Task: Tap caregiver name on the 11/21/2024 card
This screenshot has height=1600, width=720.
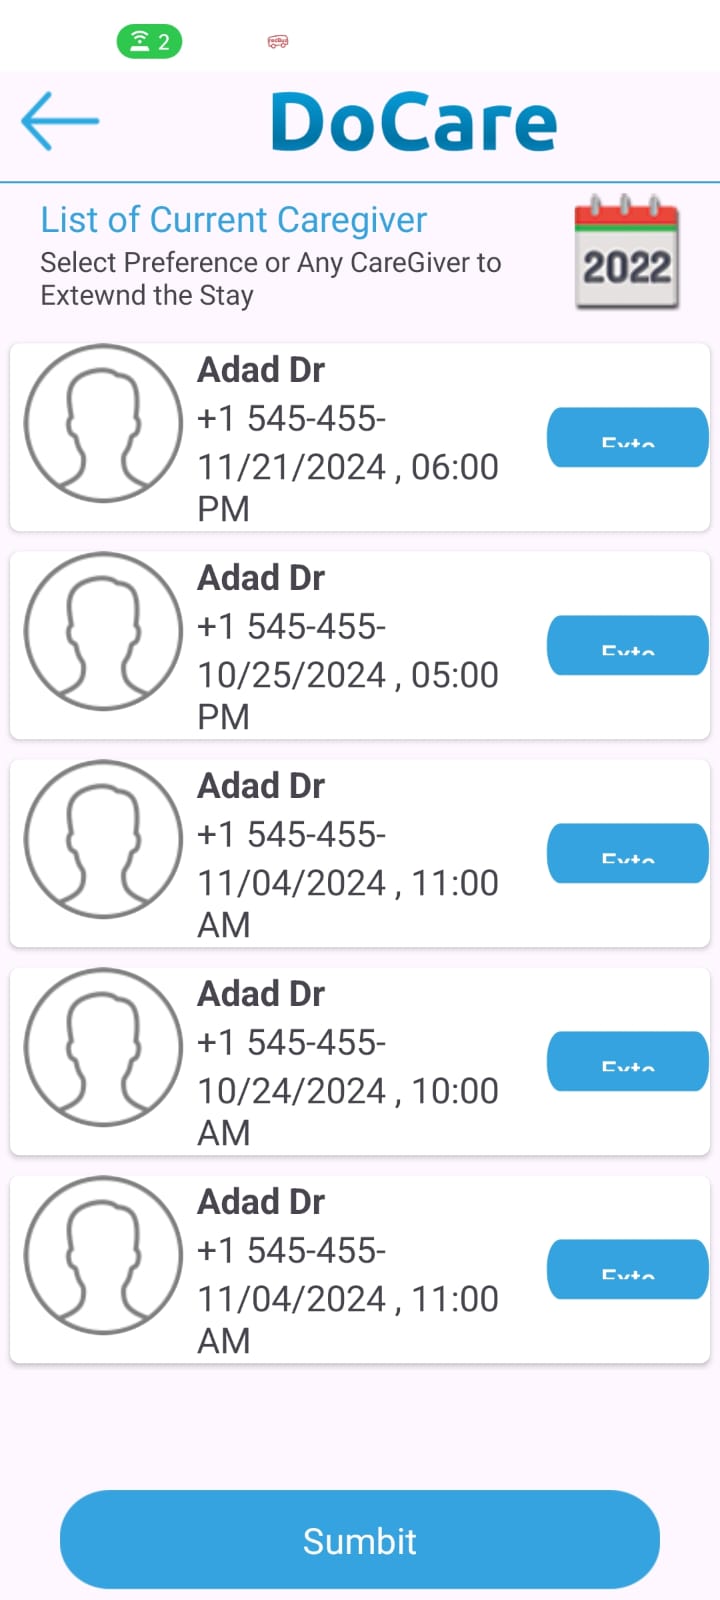Action: point(261,371)
